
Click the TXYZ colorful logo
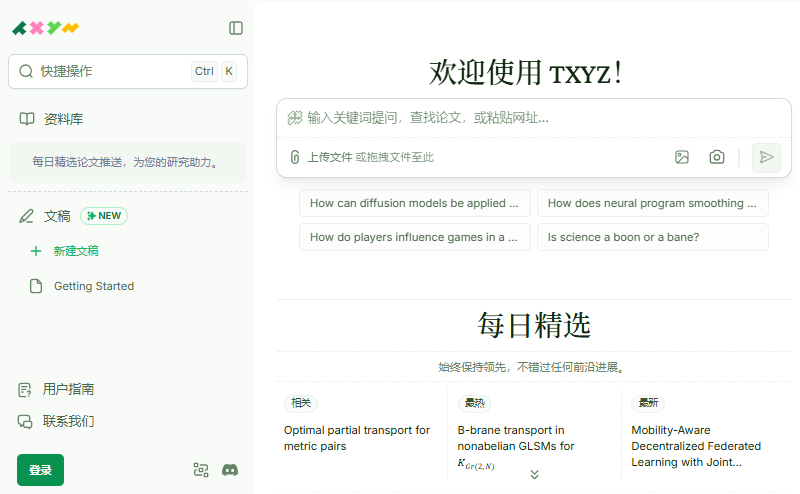coord(45,28)
